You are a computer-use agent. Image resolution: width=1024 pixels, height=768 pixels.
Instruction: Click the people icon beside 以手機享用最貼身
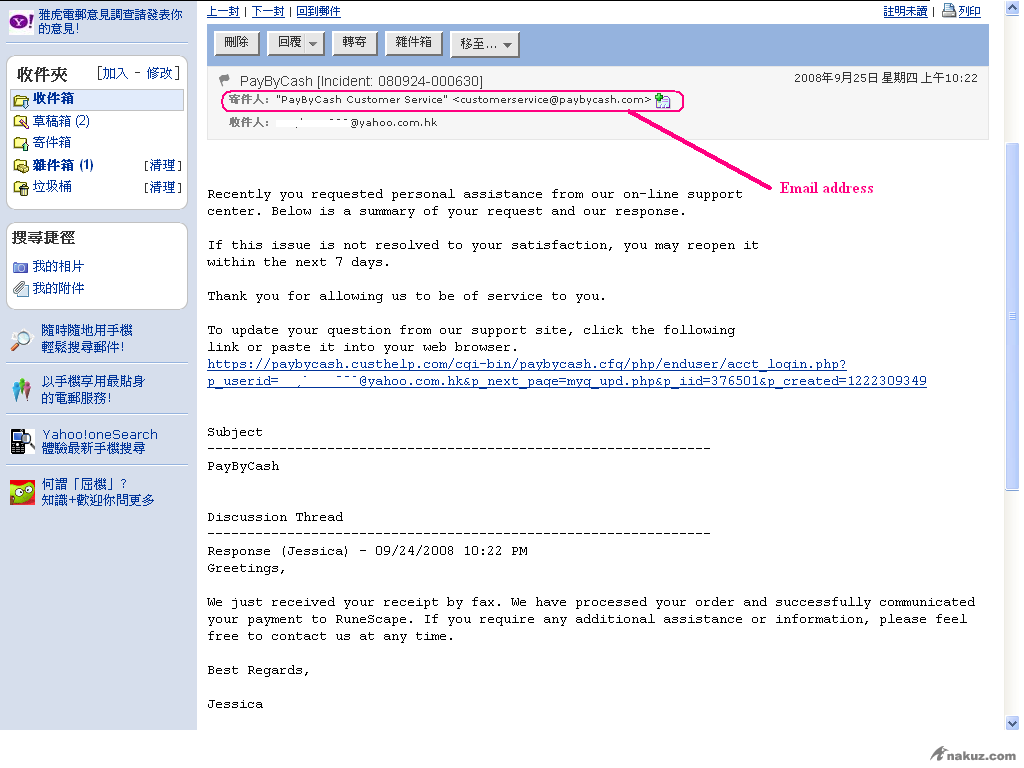(x=22, y=390)
